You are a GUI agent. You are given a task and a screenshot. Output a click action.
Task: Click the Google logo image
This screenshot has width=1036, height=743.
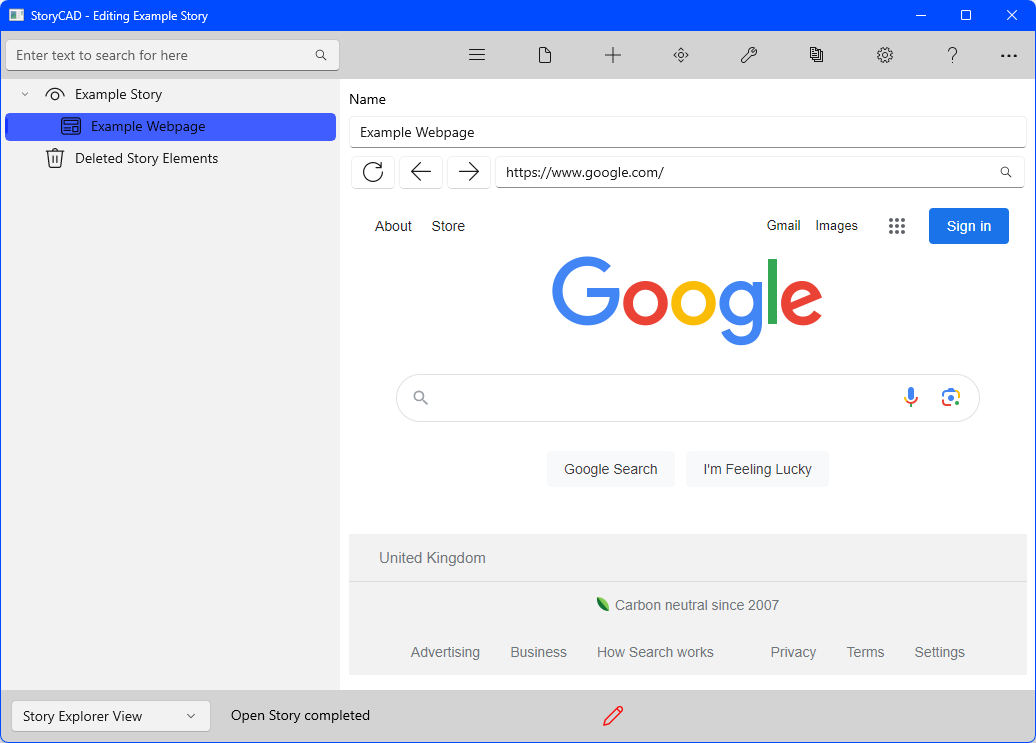(687, 301)
